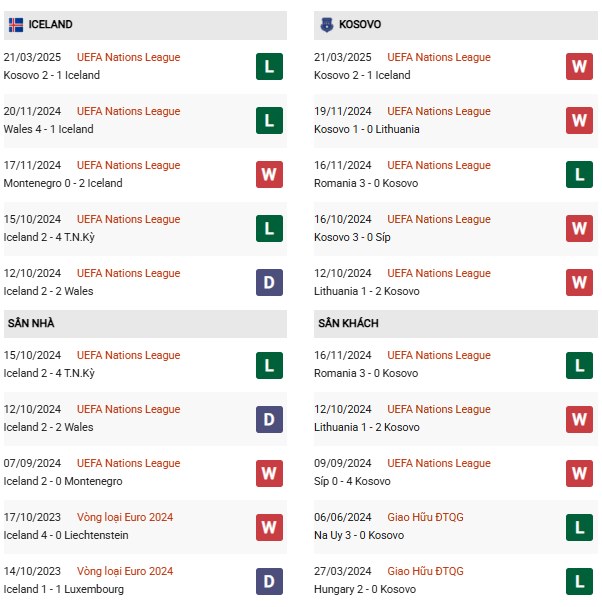602x607 pixels.
Task: Click D badge for Iceland 1-1 Luxembourg
Action: pyautogui.click(x=269, y=581)
